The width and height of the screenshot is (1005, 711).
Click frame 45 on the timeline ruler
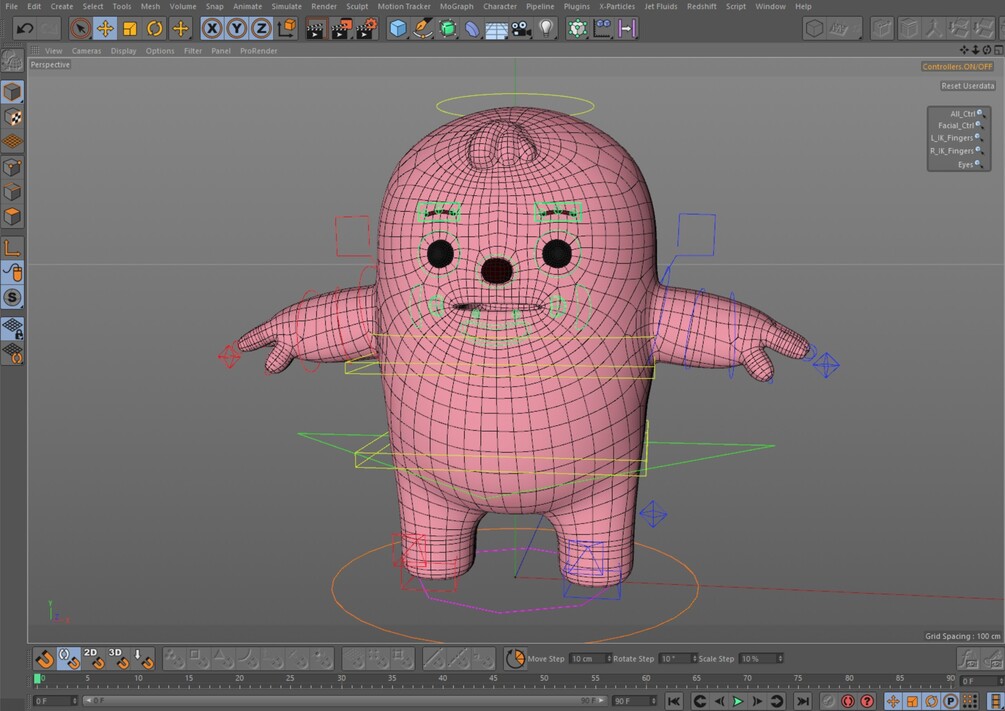494,678
